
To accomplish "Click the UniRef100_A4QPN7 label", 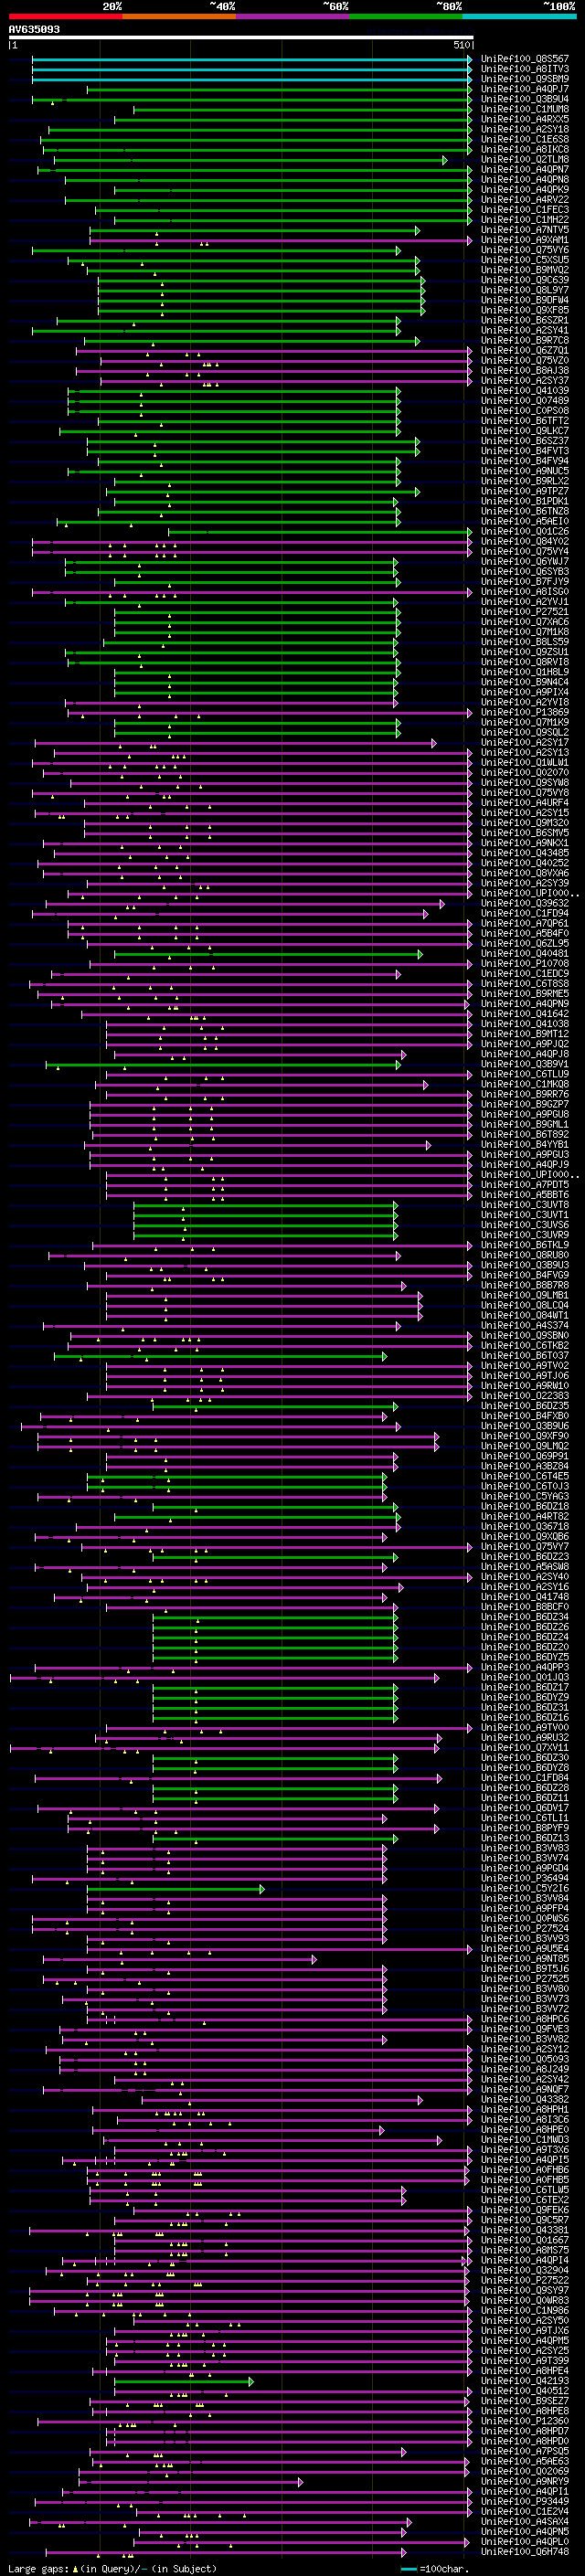I will coord(525,169).
